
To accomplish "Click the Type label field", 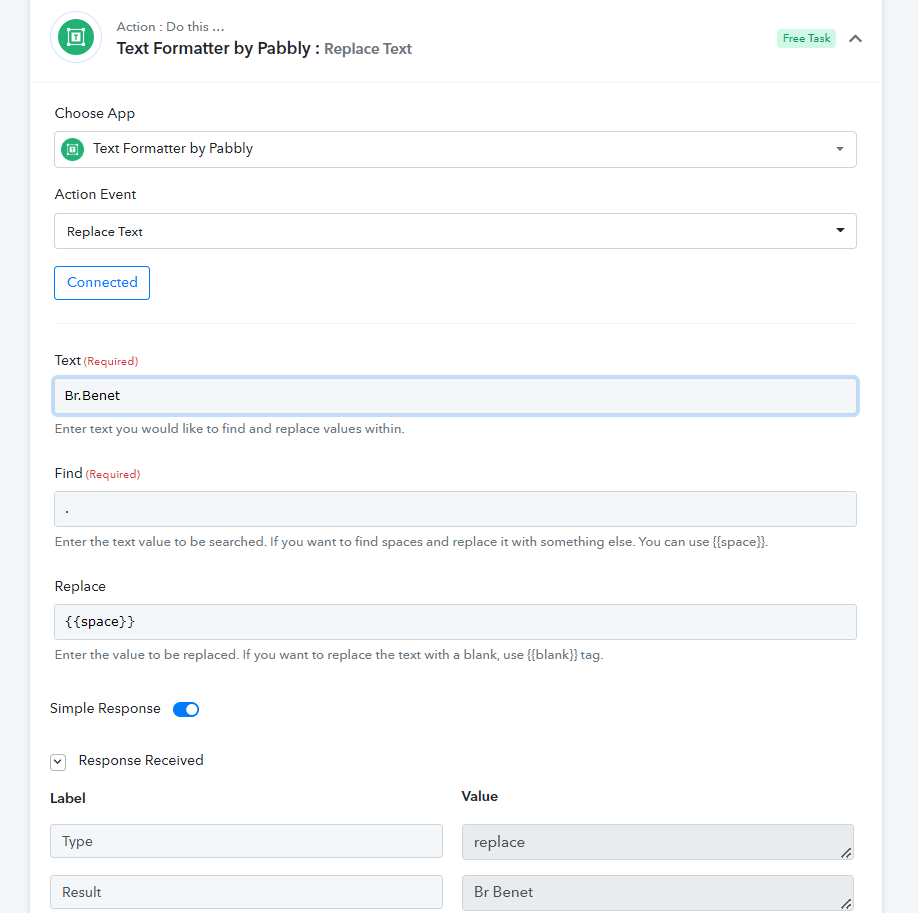I will (246, 841).
